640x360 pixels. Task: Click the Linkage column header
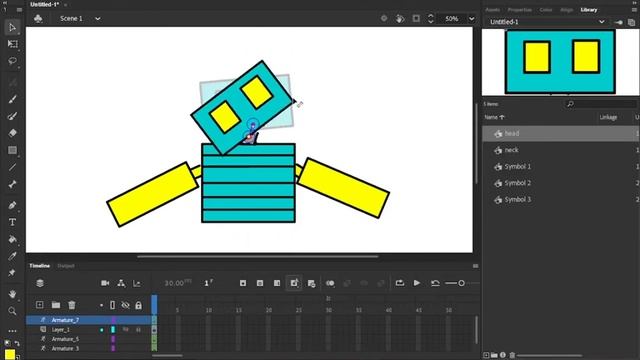(608, 118)
